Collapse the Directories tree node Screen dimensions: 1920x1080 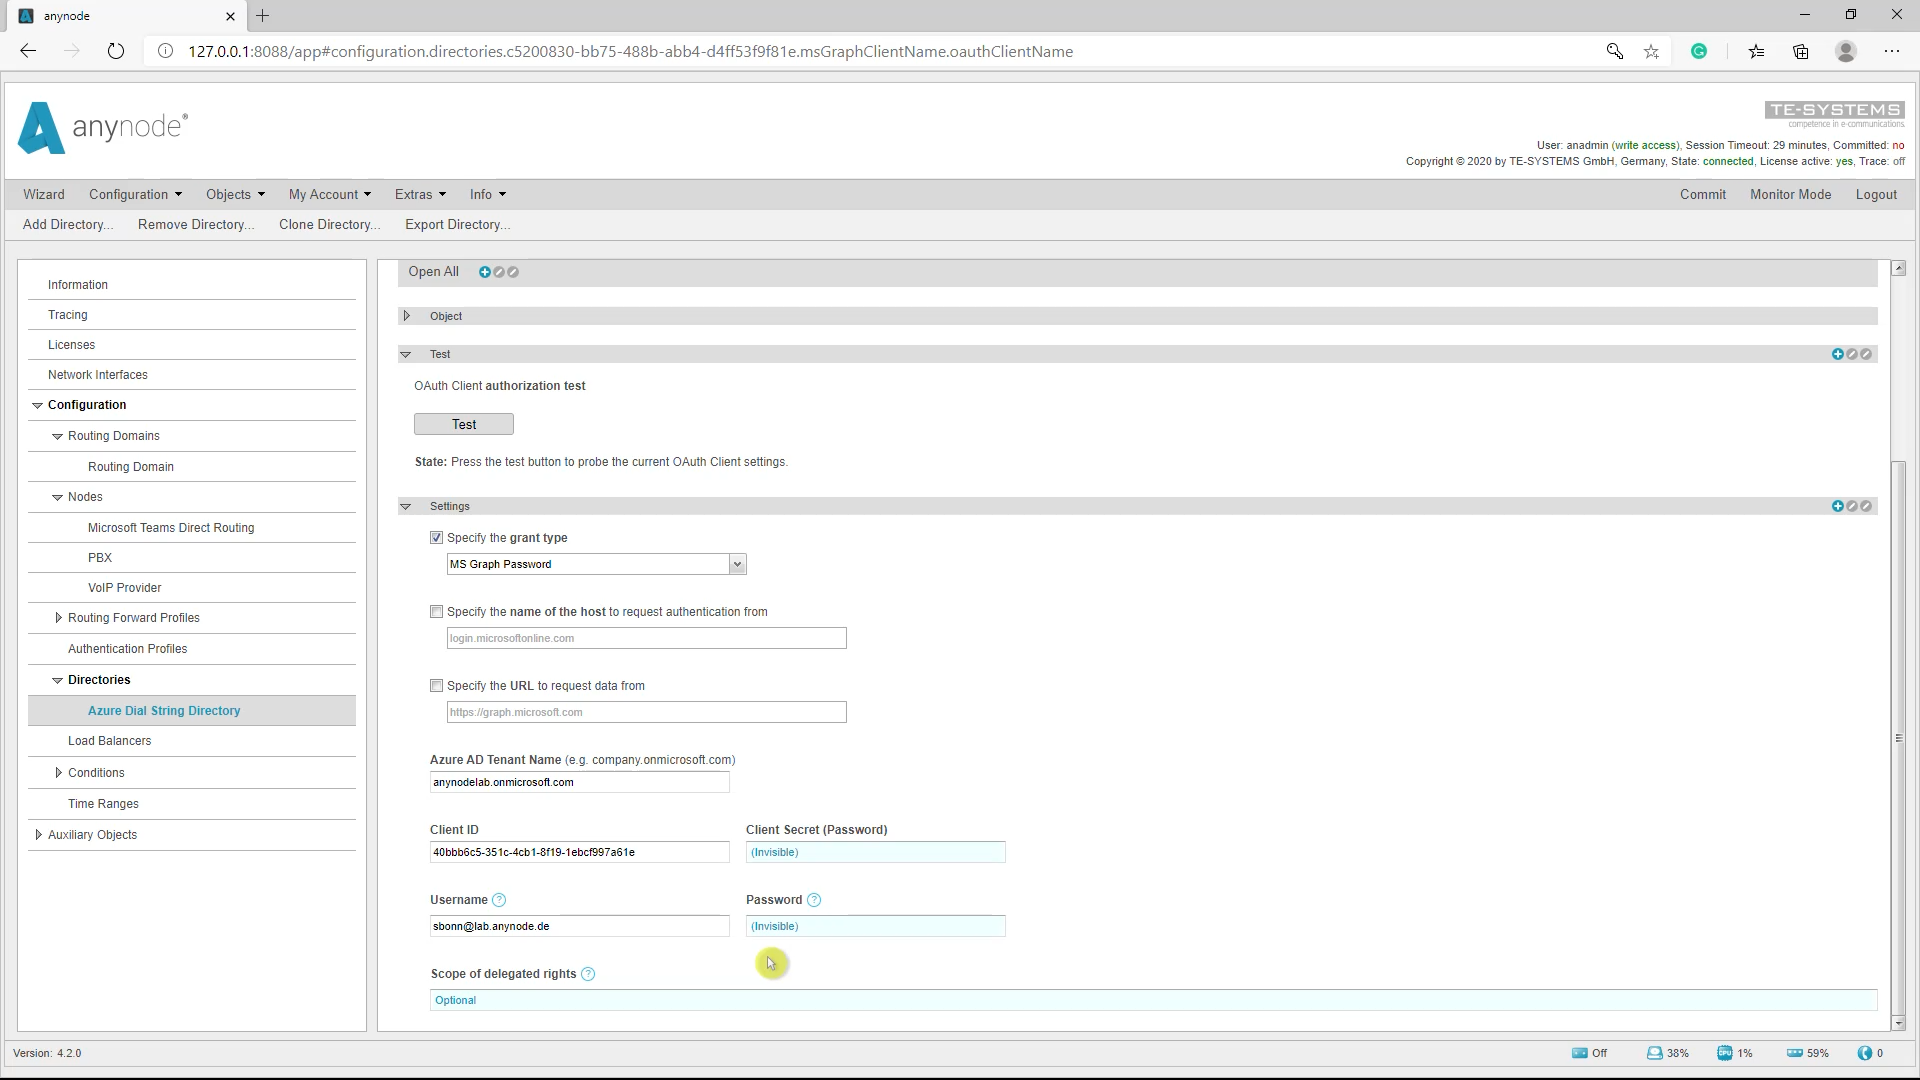pos(58,680)
